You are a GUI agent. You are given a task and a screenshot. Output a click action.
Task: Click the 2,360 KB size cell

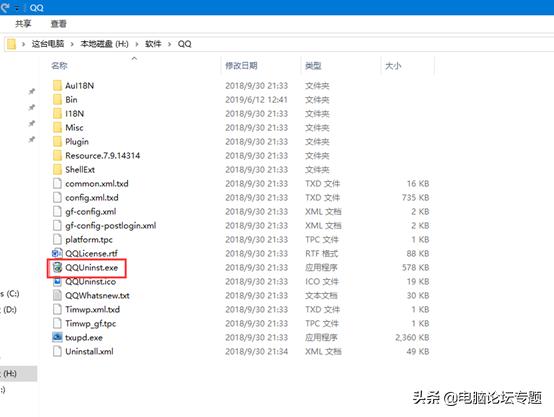(x=412, y=337)
